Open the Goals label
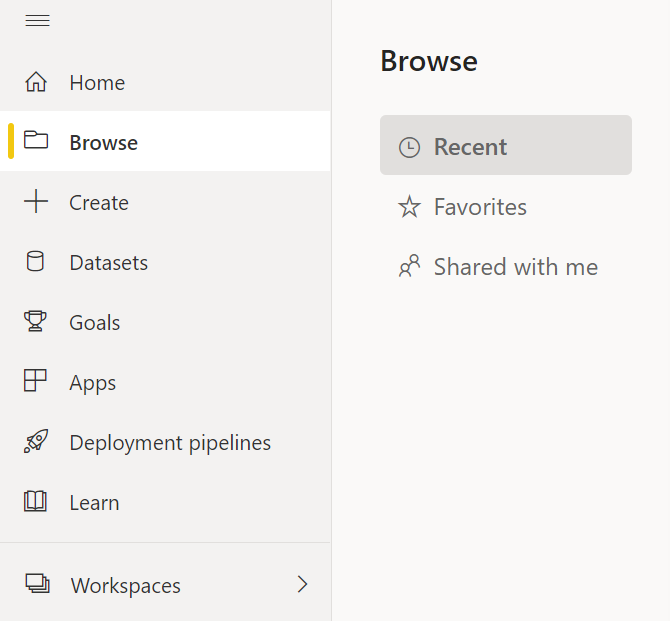The height and width of the screenshot is (621, 670). tap(95, 323)
